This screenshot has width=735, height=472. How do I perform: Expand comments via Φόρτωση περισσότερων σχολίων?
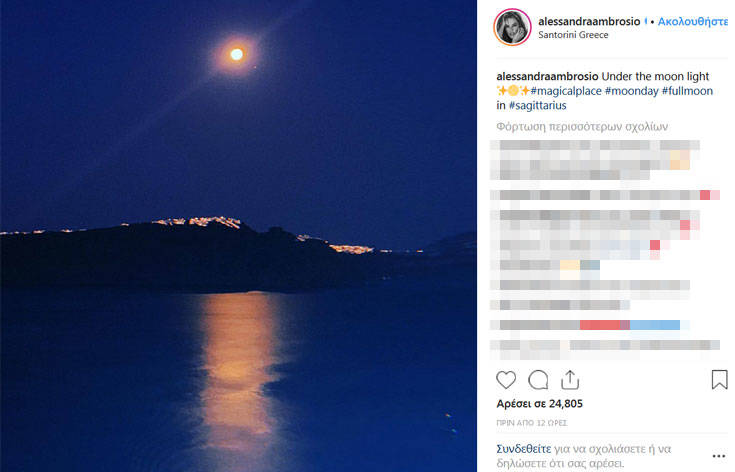pos(582,127)
